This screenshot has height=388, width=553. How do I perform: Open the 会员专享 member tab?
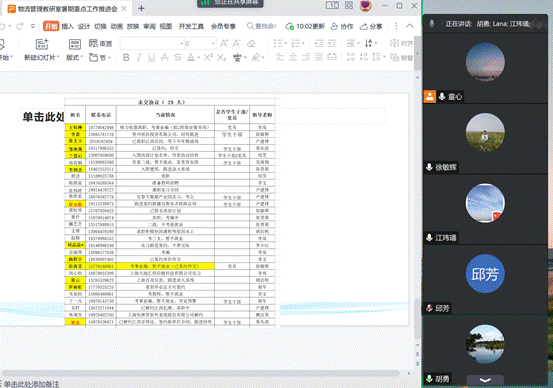[x=223, y=26]
